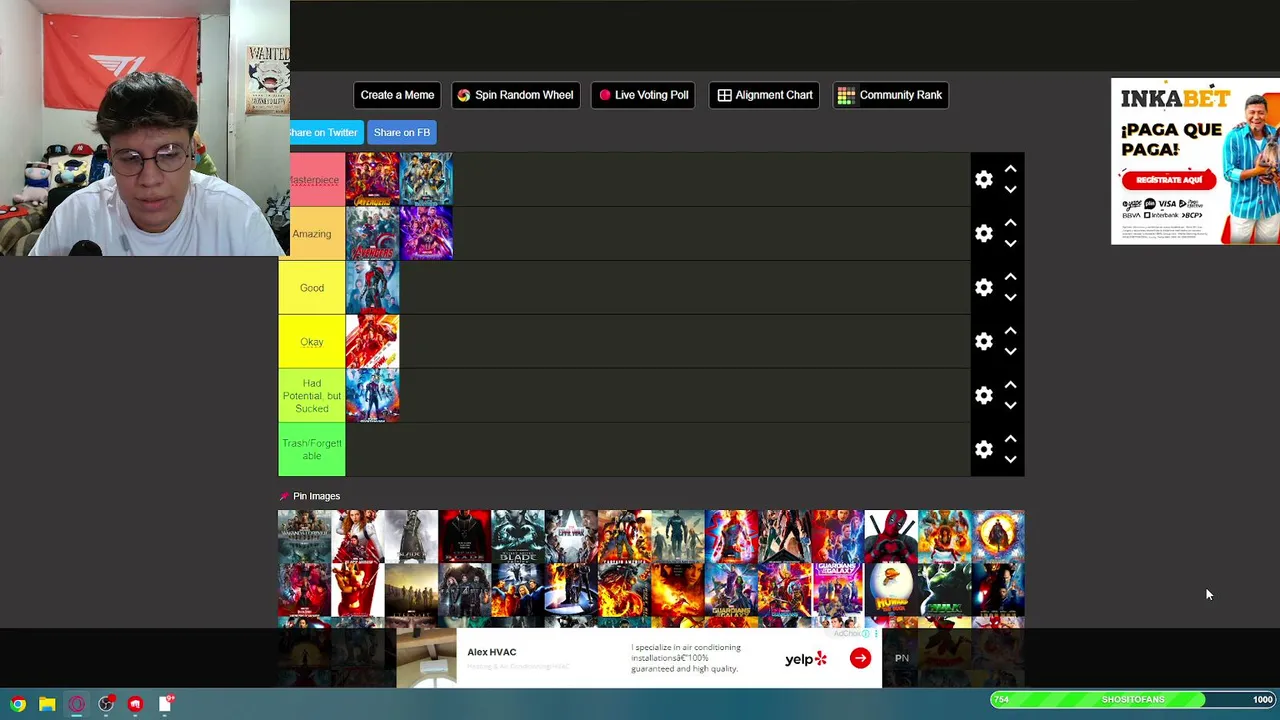Pick the Howard the Duck poster from pool
The height and width of the screenshot is (720, 1280).
click(x=891, y=590)
